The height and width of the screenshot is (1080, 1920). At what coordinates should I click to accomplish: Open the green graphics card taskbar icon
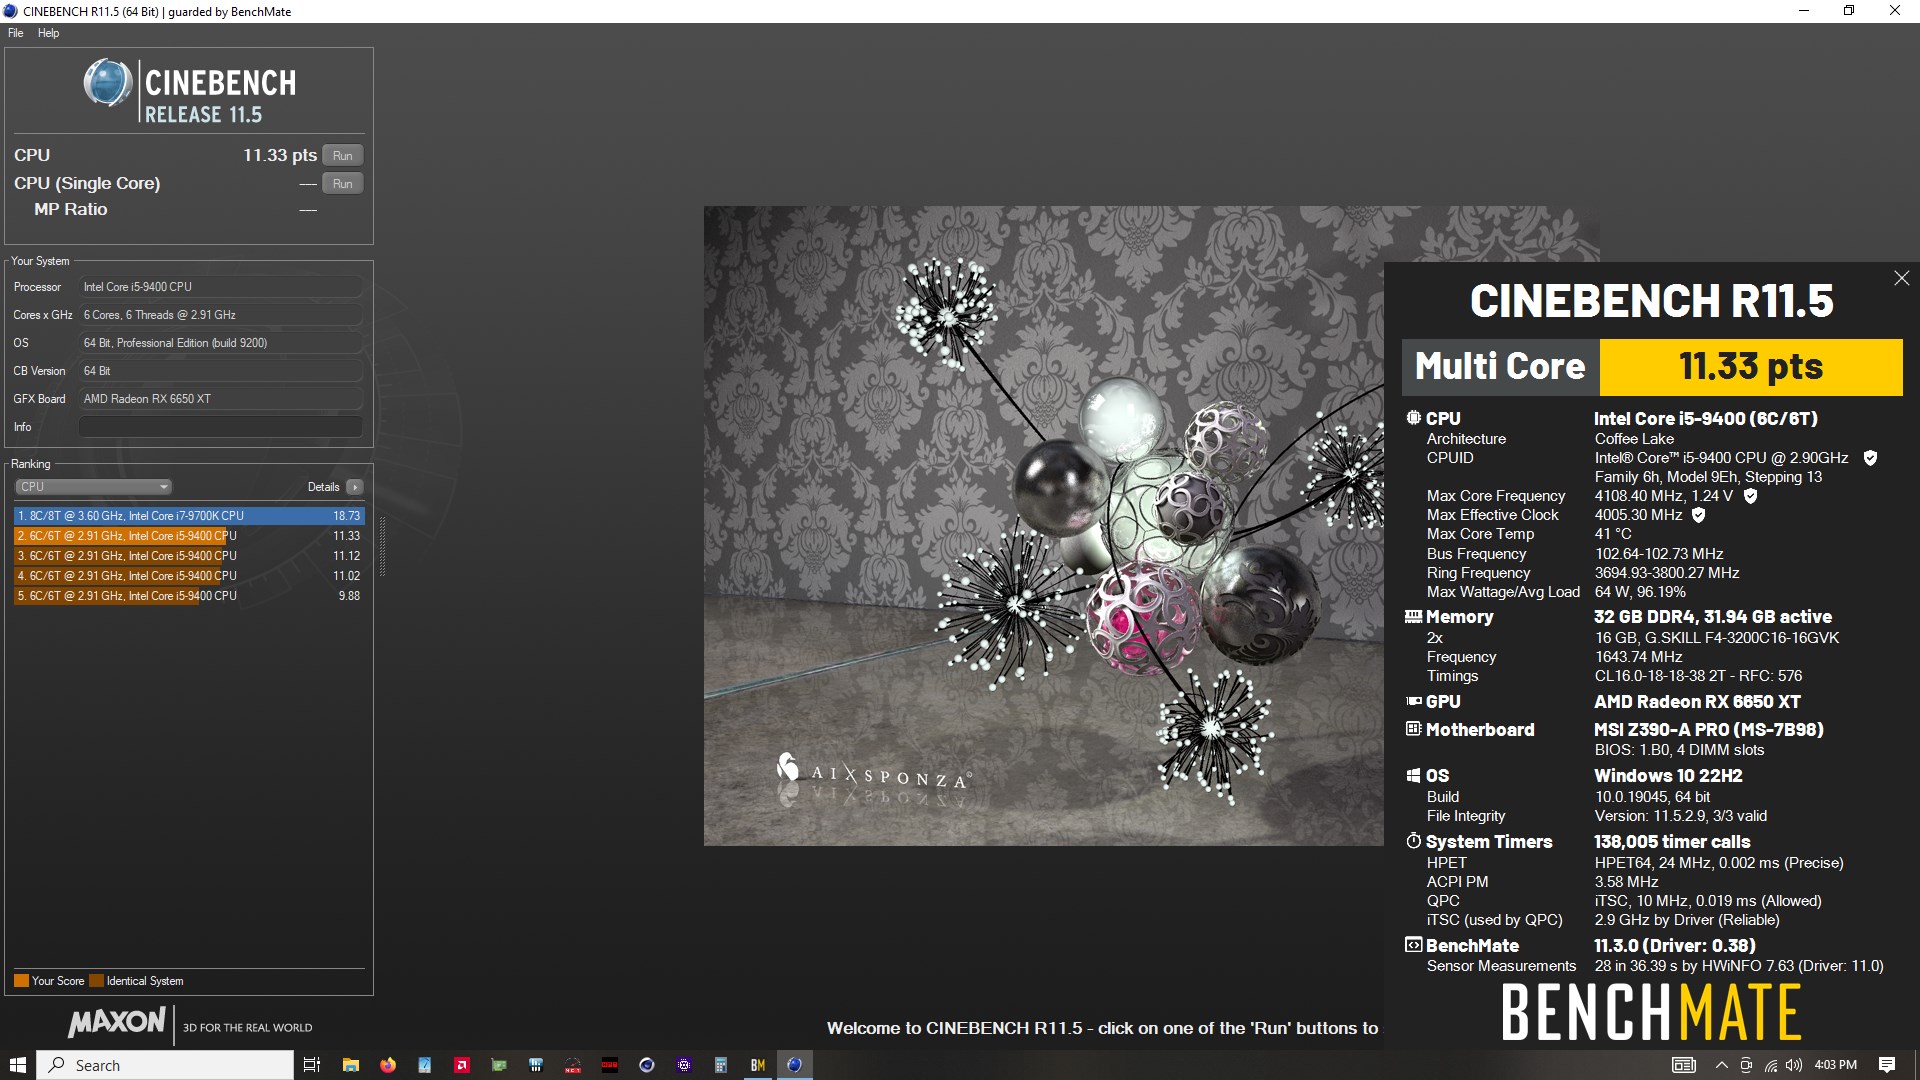coord(498,1065)
